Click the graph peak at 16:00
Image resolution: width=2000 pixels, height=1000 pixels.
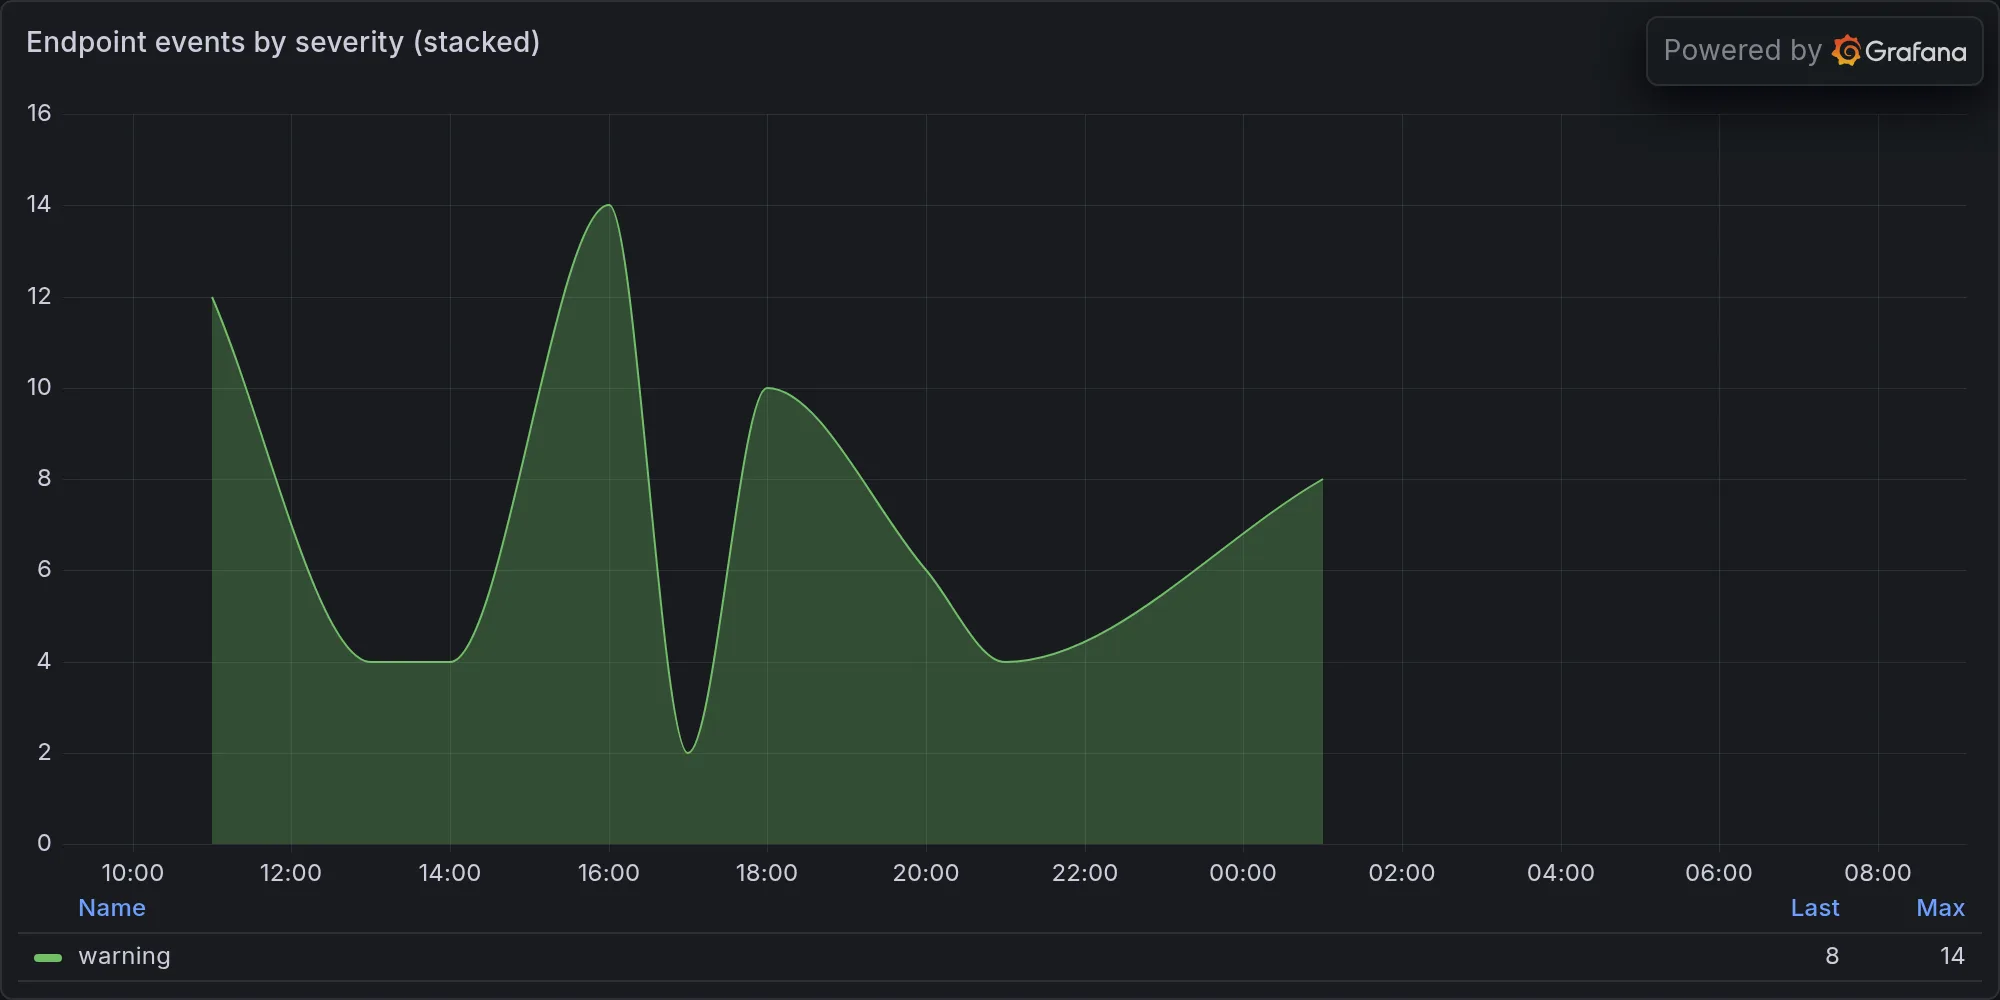(x=609, y=205)
